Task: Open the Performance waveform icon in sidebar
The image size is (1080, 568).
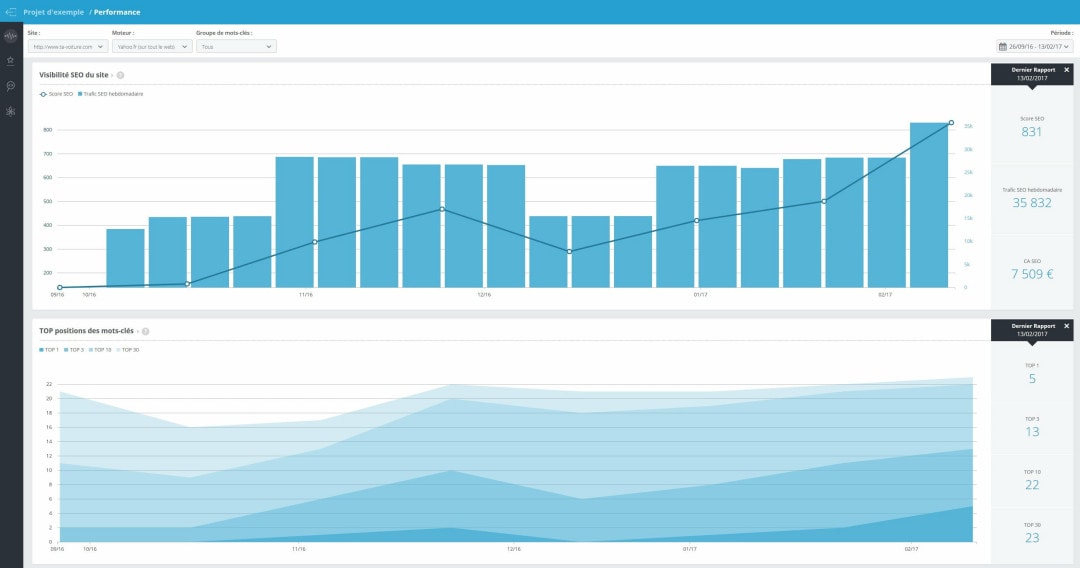Action: [11, 36]
